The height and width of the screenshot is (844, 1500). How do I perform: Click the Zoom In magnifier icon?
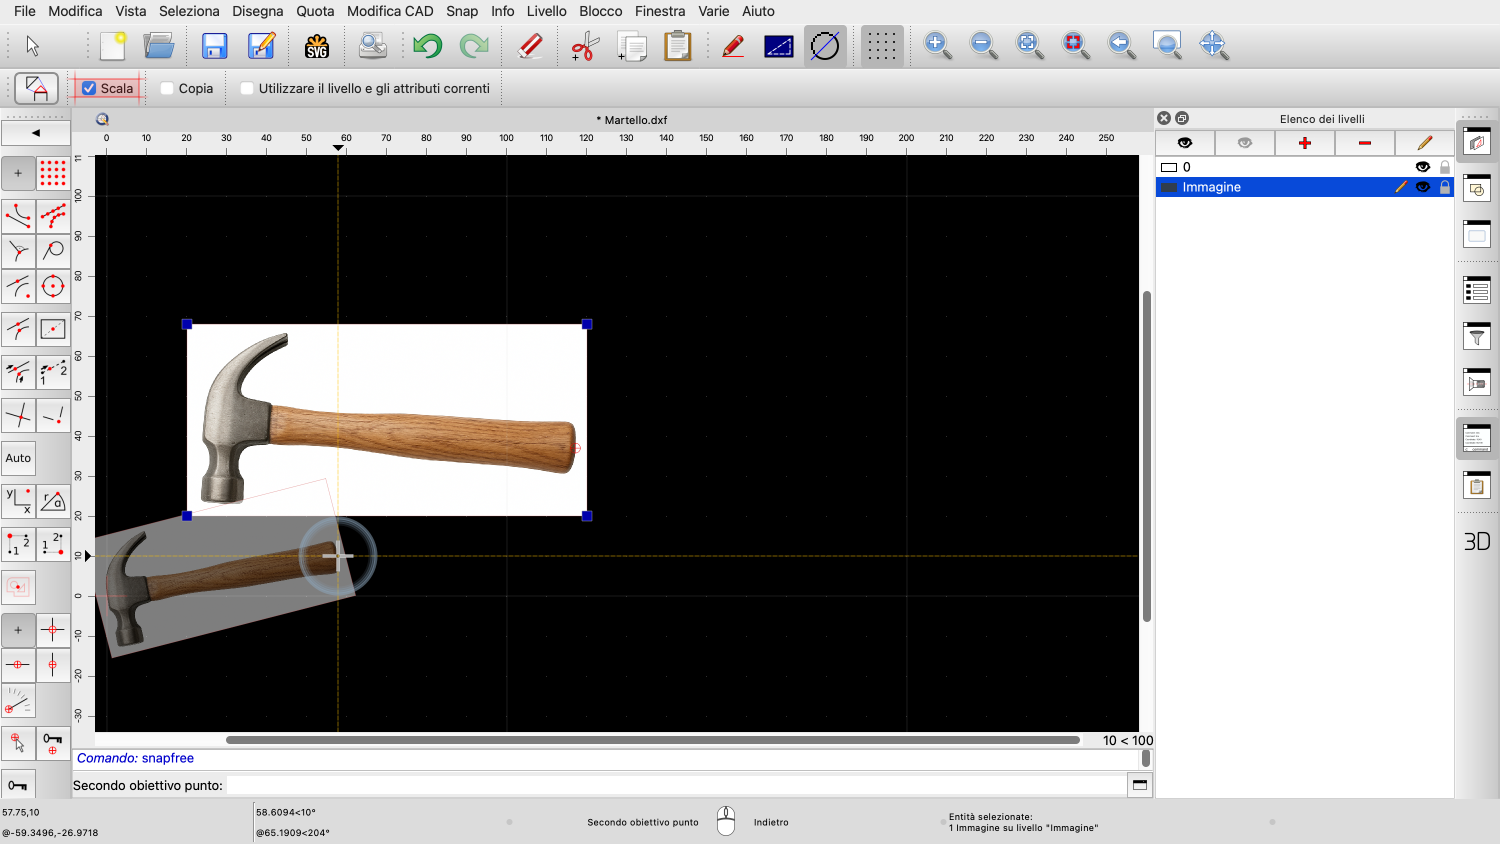click(x=937, y=46)
